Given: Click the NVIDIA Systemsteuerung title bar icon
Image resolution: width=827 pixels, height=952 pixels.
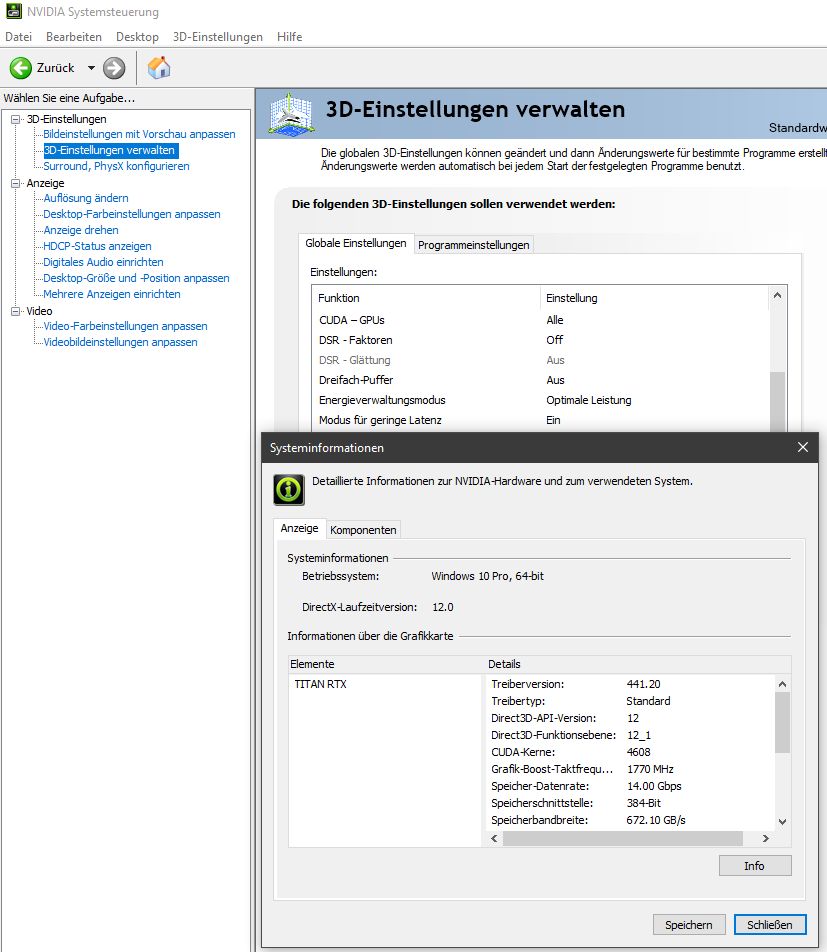Looking at the screenshot, I should [x=12, y=11].
